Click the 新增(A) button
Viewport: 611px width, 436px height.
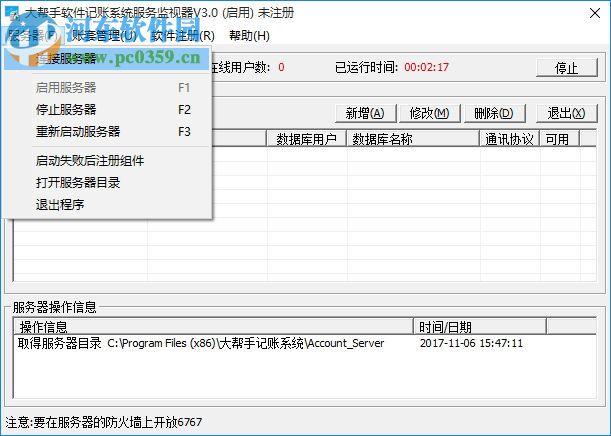coord(365,113)
